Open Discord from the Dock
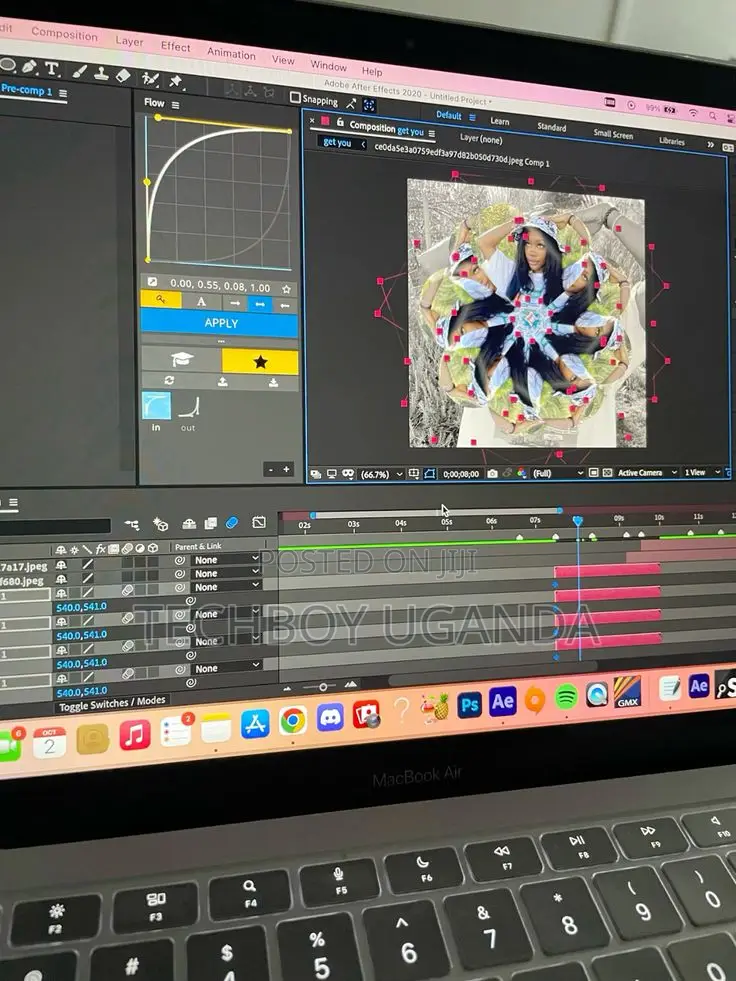The width and height of the screenshot is (736, 981). pos(330,718)
